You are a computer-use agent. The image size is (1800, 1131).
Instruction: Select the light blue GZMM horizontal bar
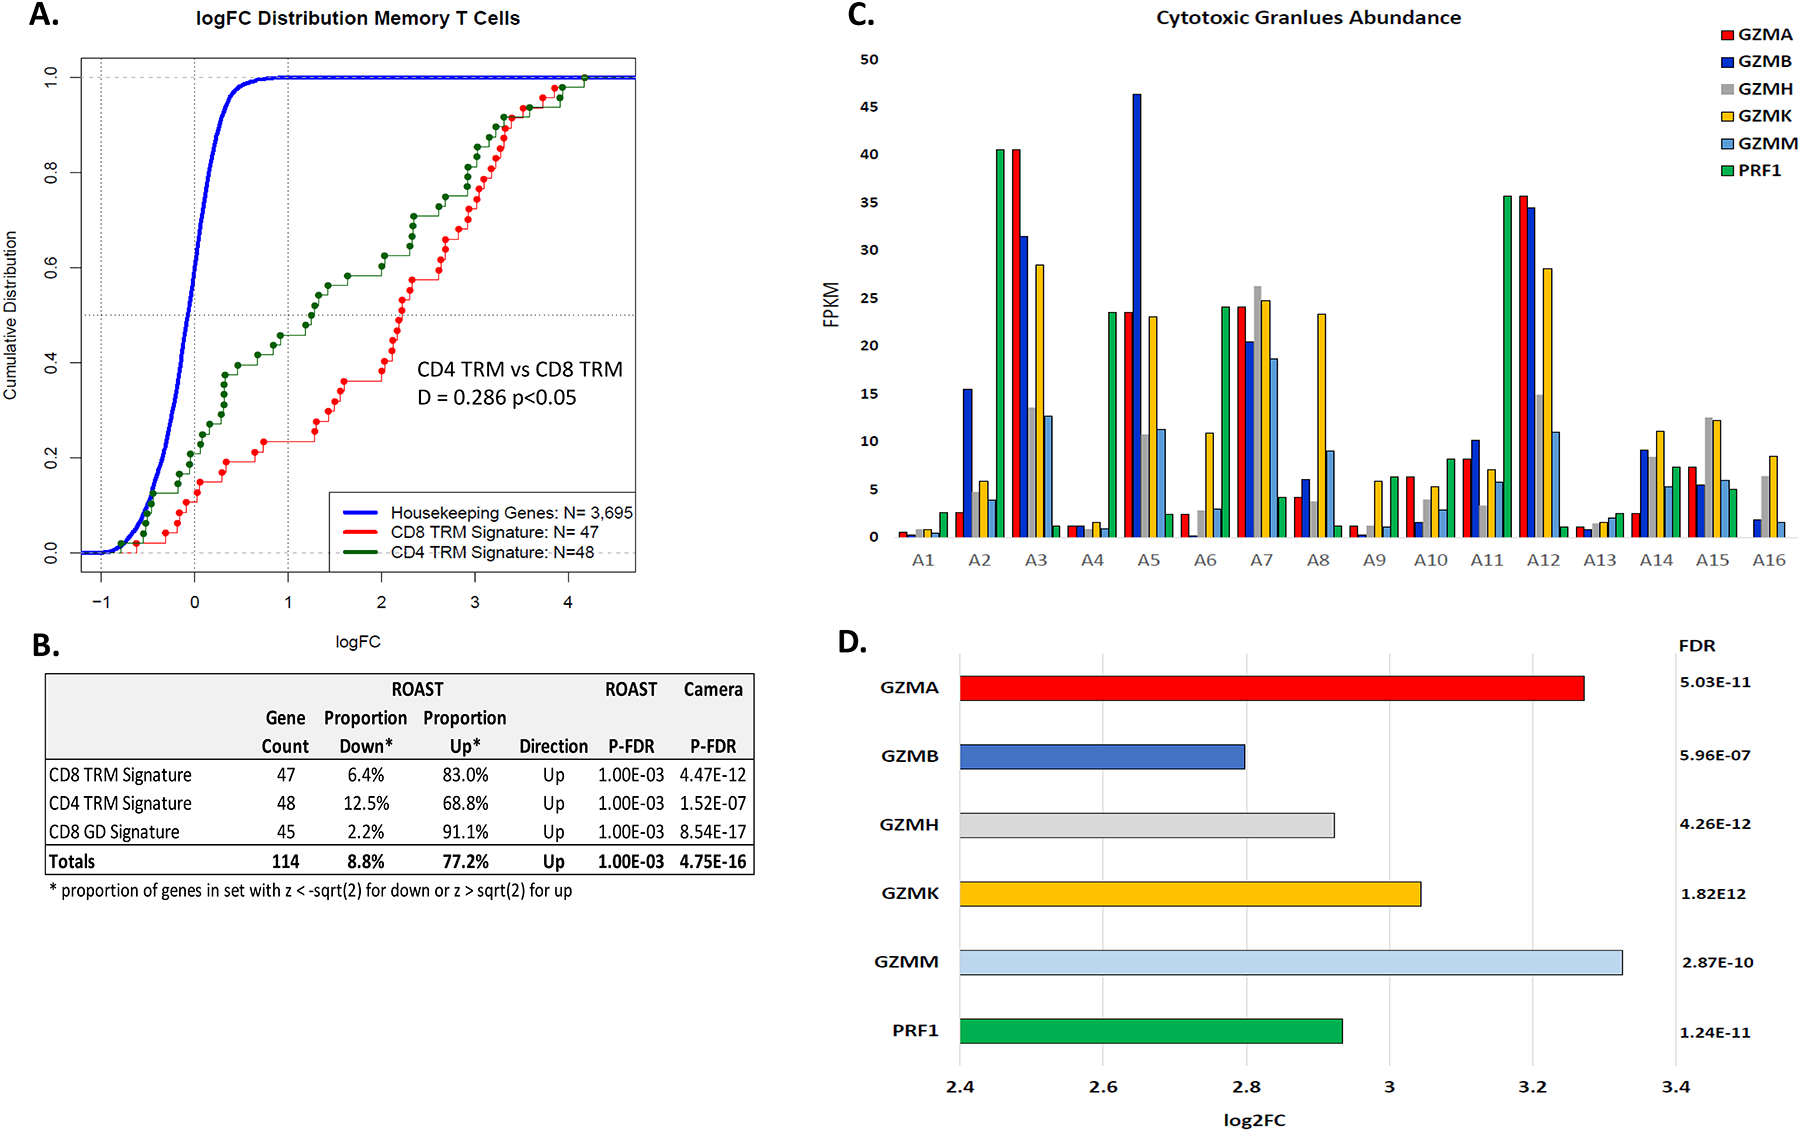click(1290, 962)
